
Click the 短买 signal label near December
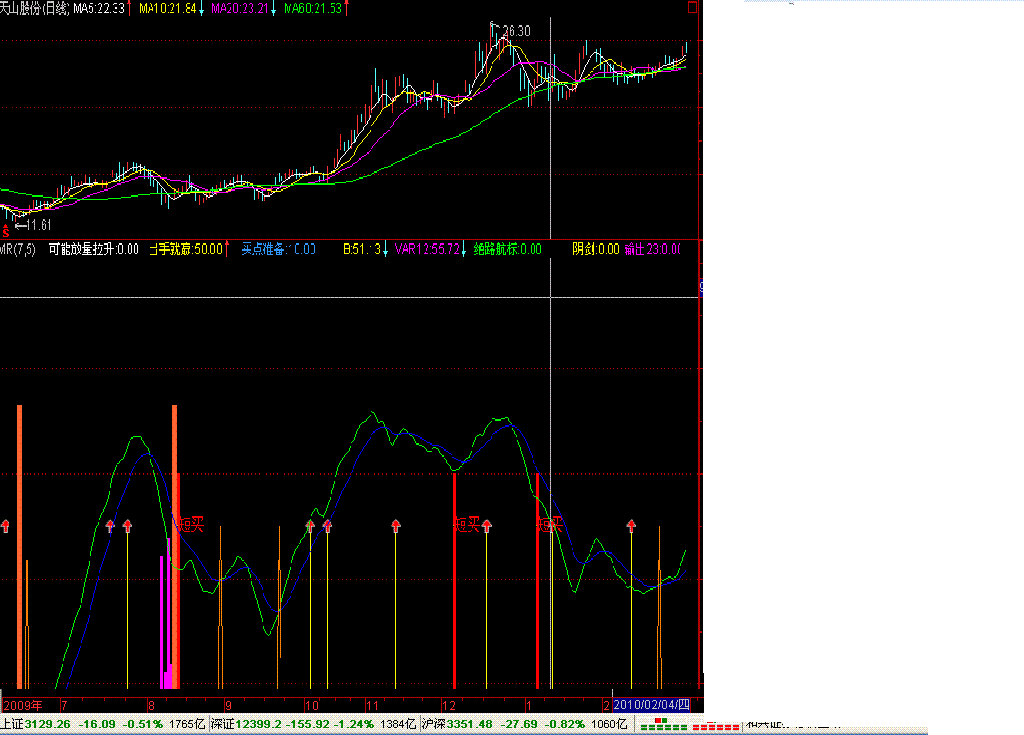tap(467, 524)
